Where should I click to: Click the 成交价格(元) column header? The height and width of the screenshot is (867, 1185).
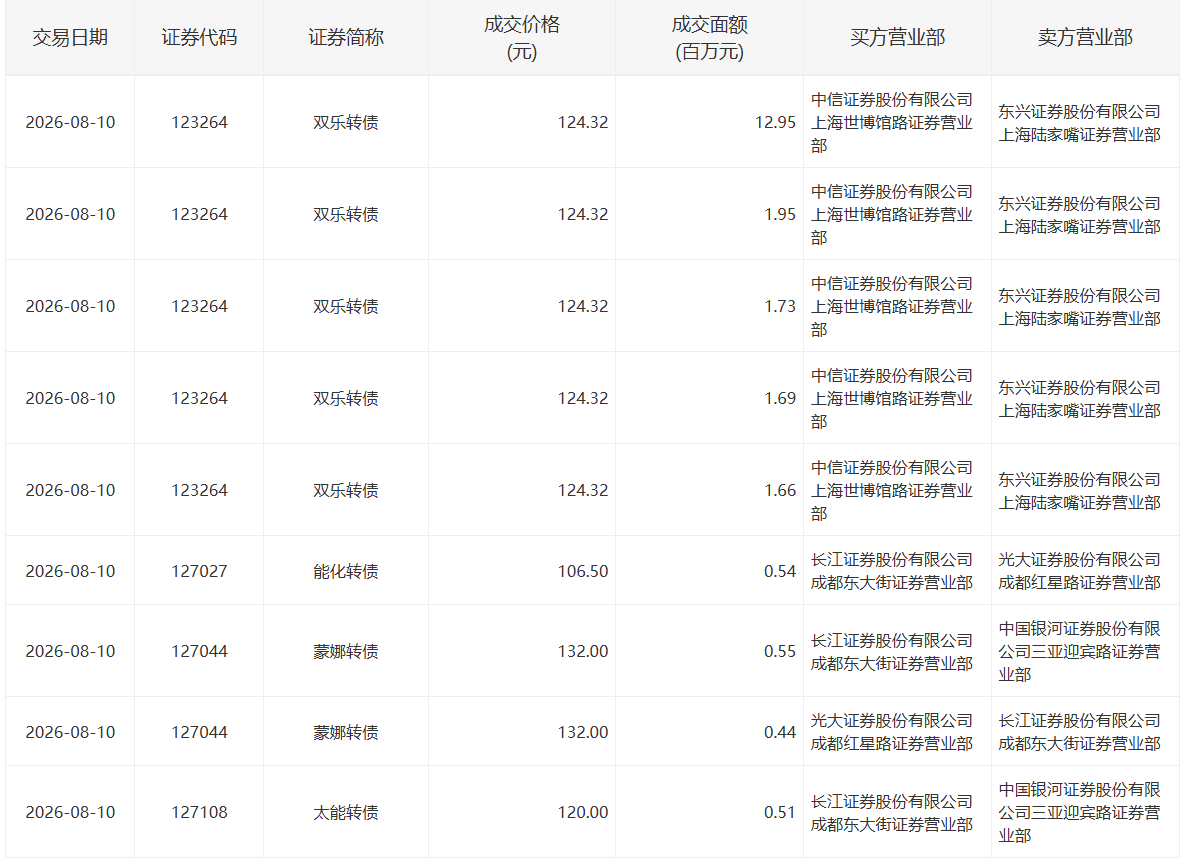521,38
